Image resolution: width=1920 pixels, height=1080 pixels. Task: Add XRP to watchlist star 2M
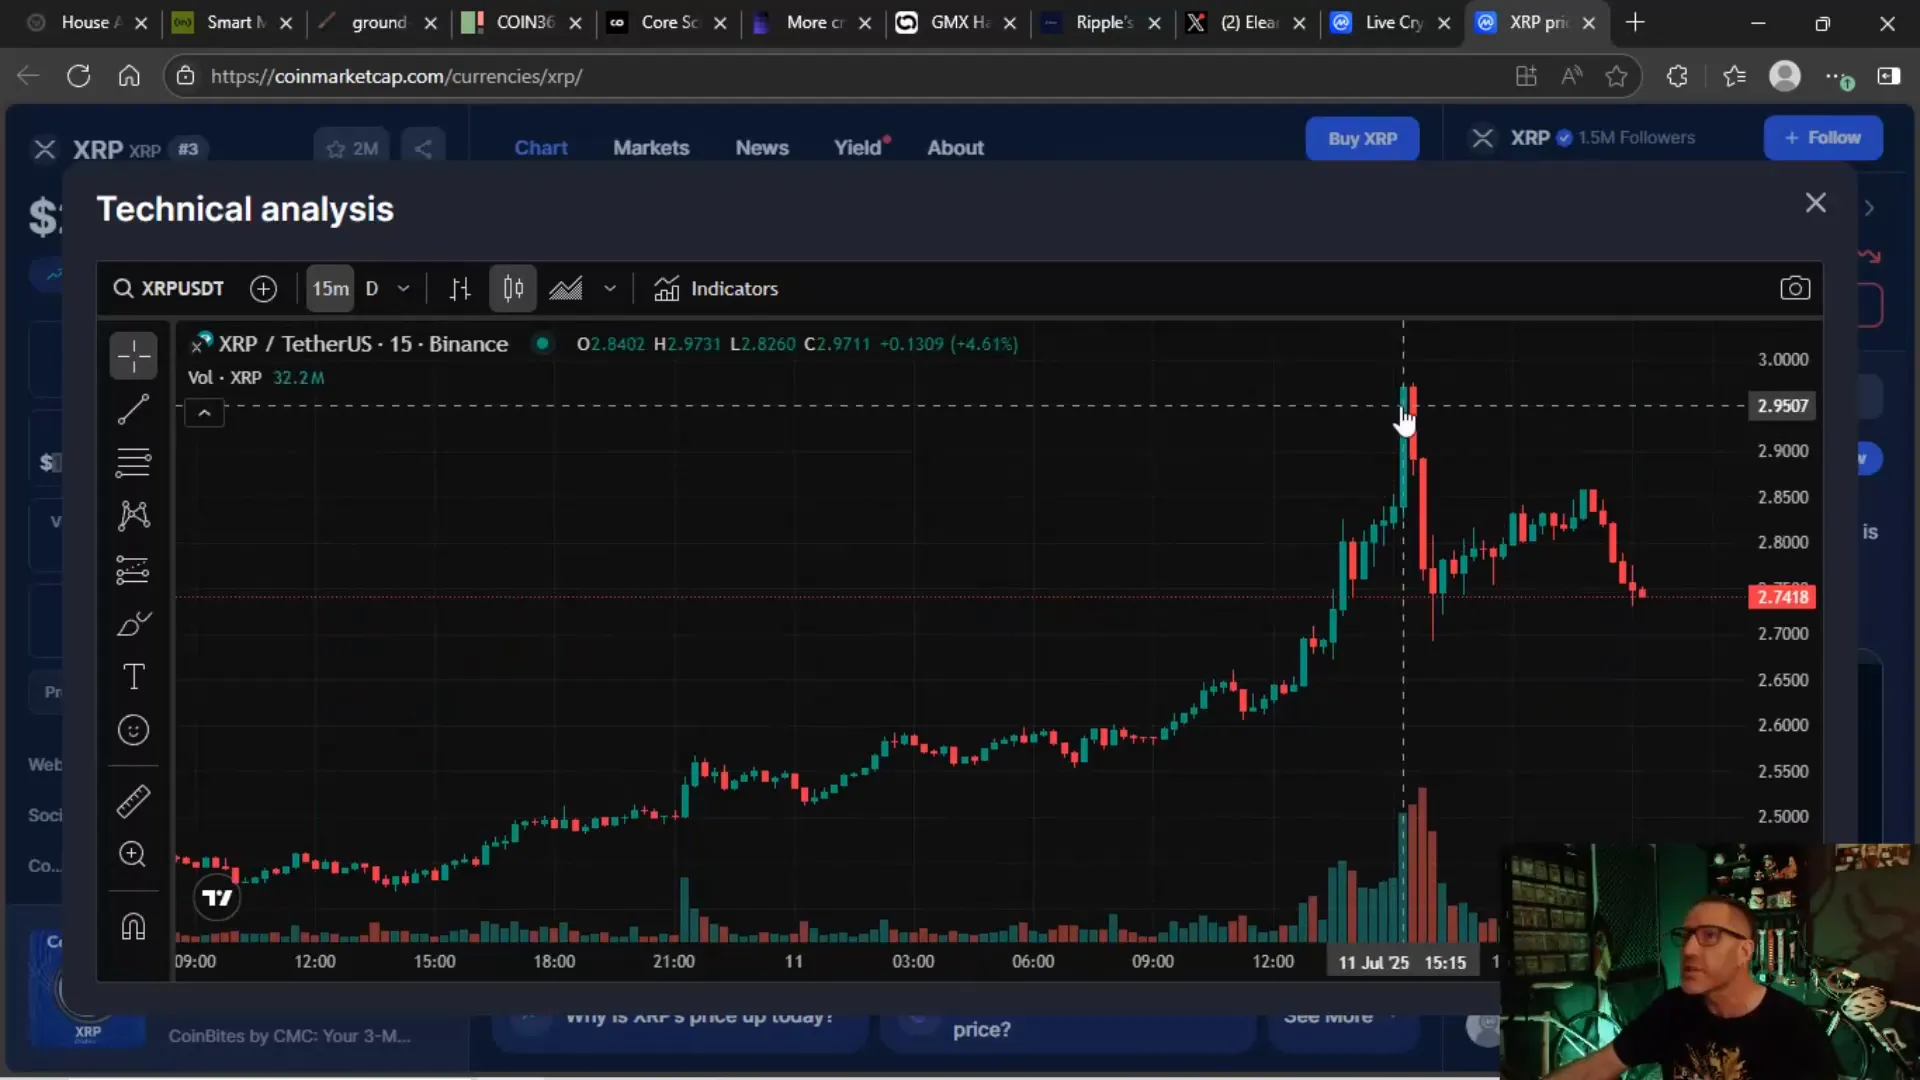click(x=352, y=149)
